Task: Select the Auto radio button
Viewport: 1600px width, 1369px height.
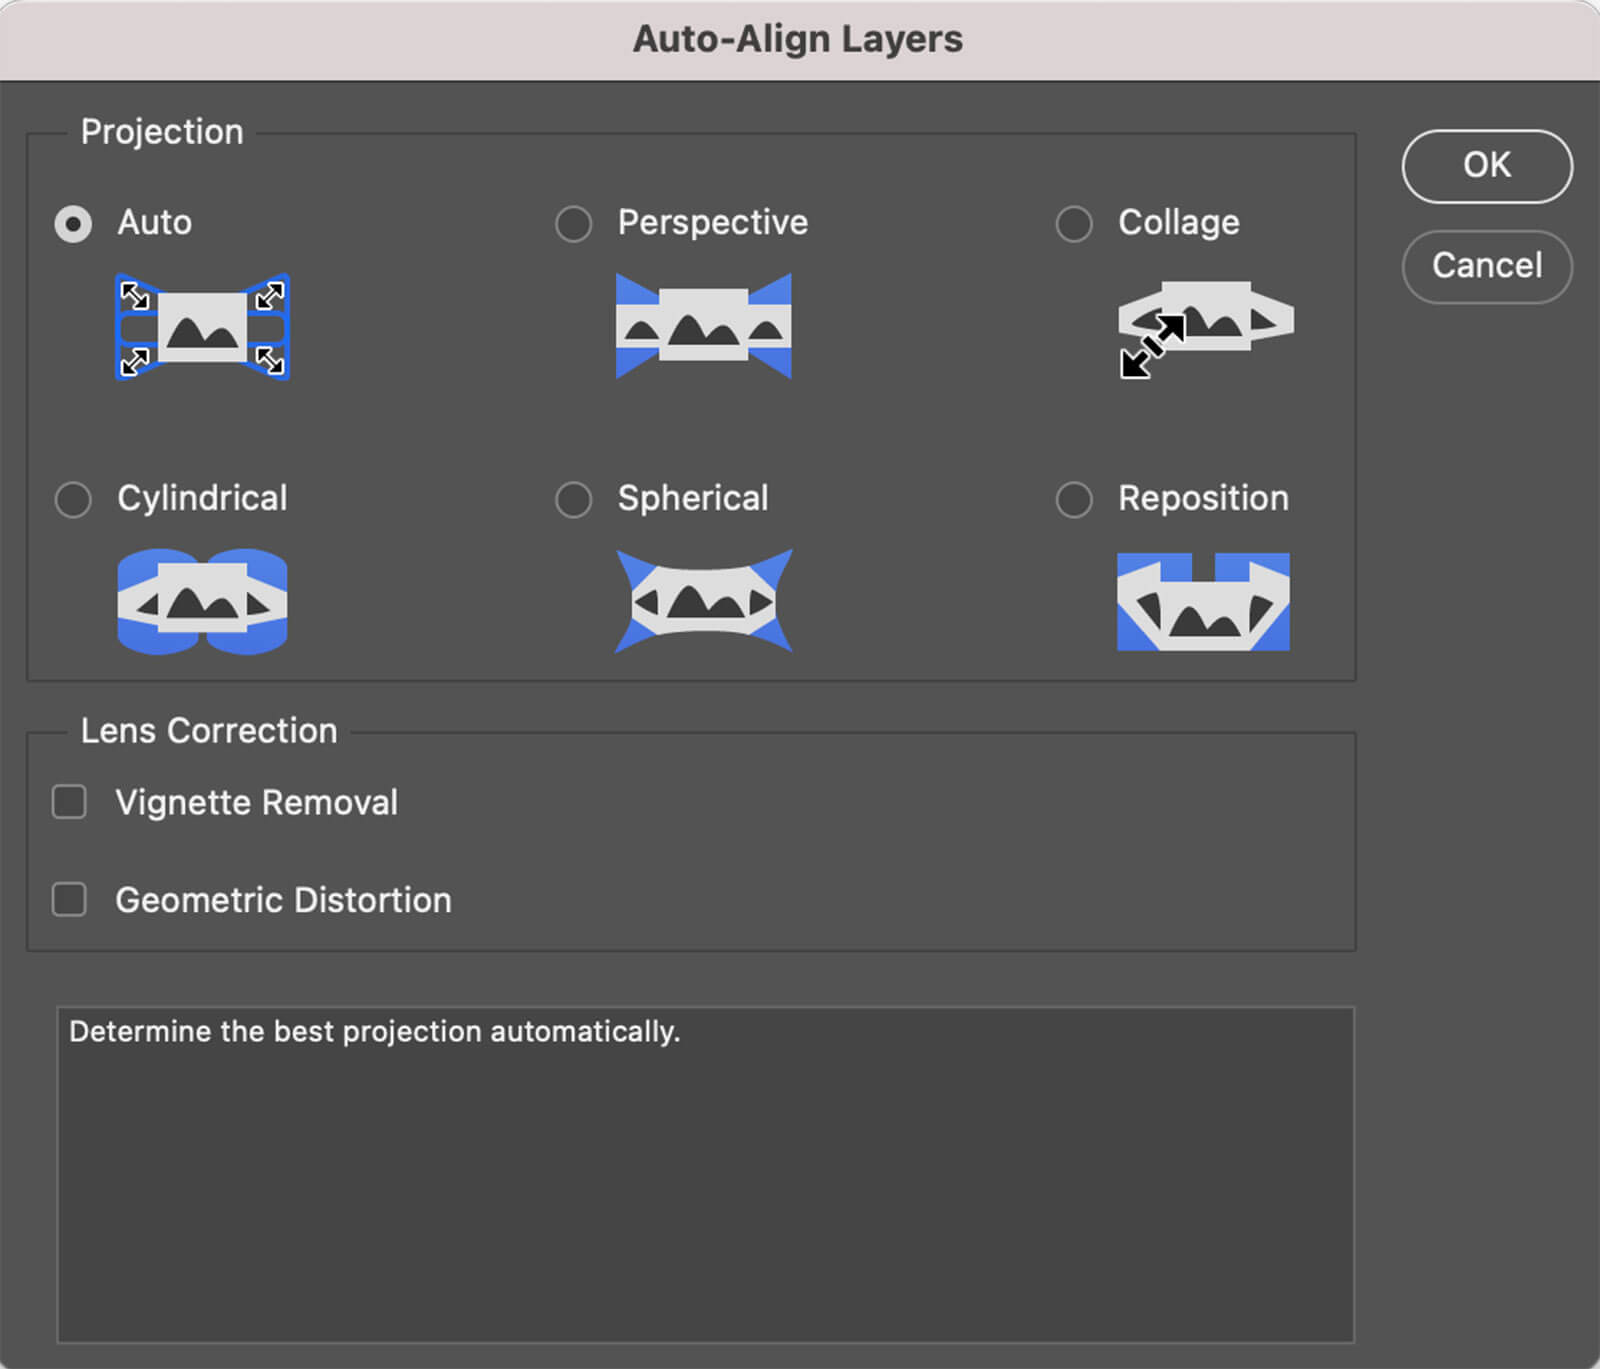Action: [73, 224]
